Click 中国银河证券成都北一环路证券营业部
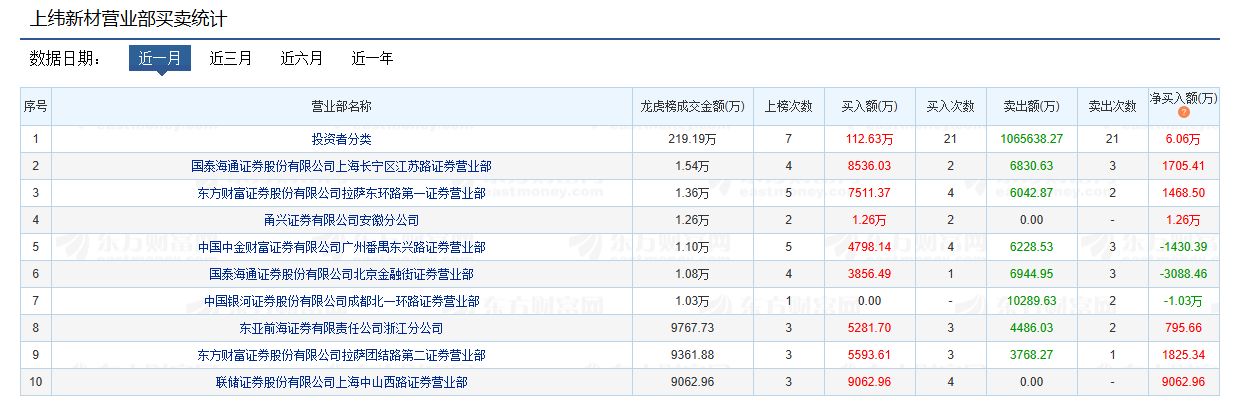Viewport: 1256px width, 413px height. coord(341,301)
